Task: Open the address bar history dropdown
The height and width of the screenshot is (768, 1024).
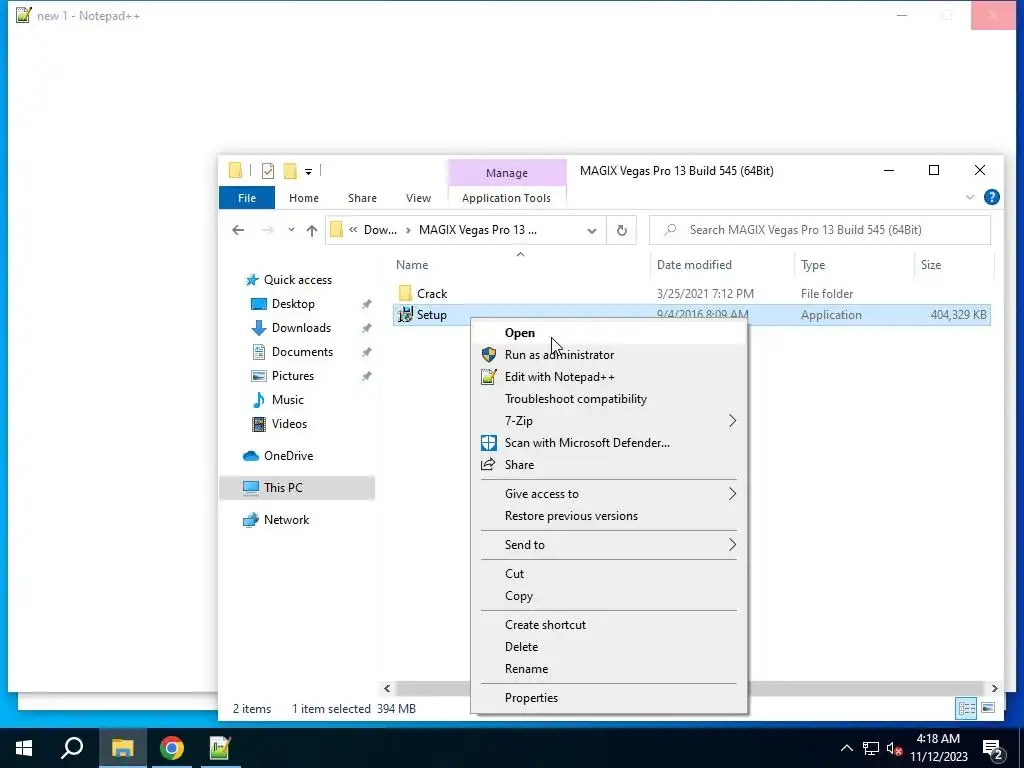Action: coord(592,231)
